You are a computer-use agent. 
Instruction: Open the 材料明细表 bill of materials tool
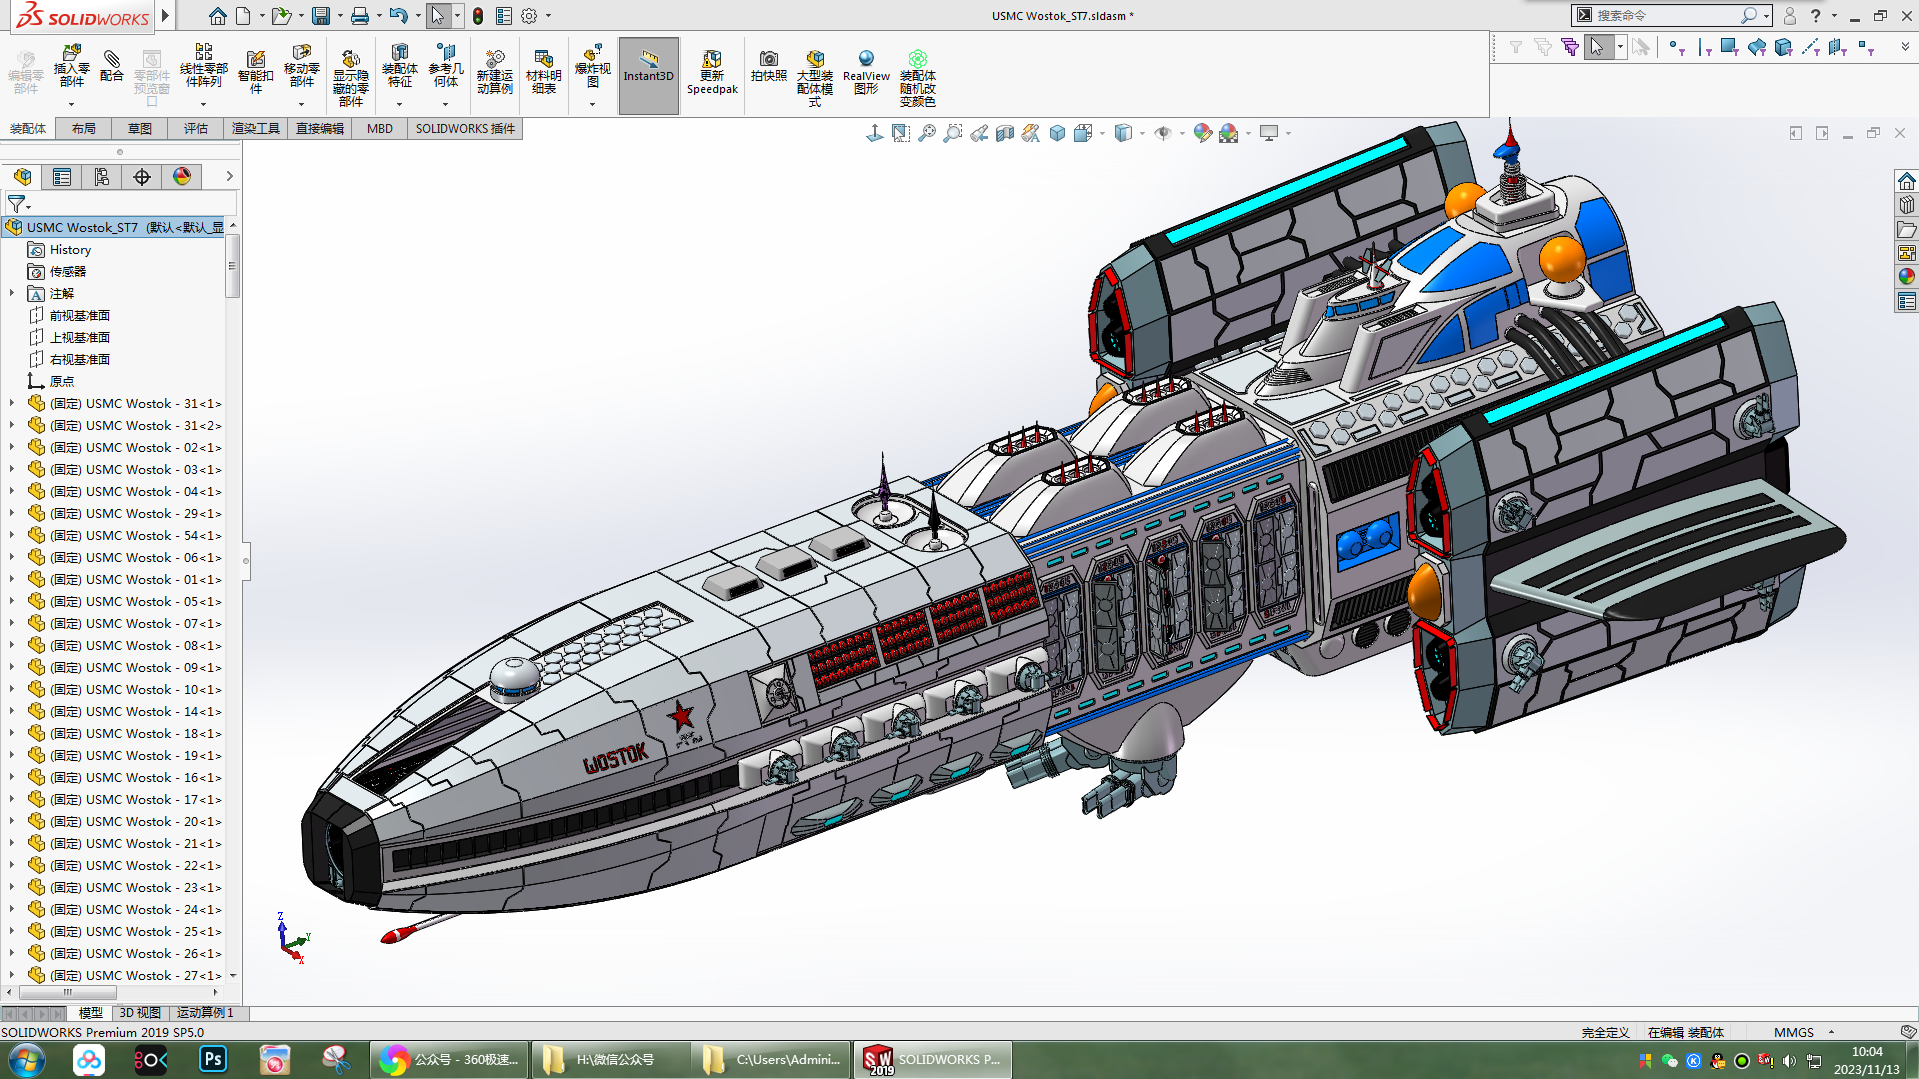point(543,71)
